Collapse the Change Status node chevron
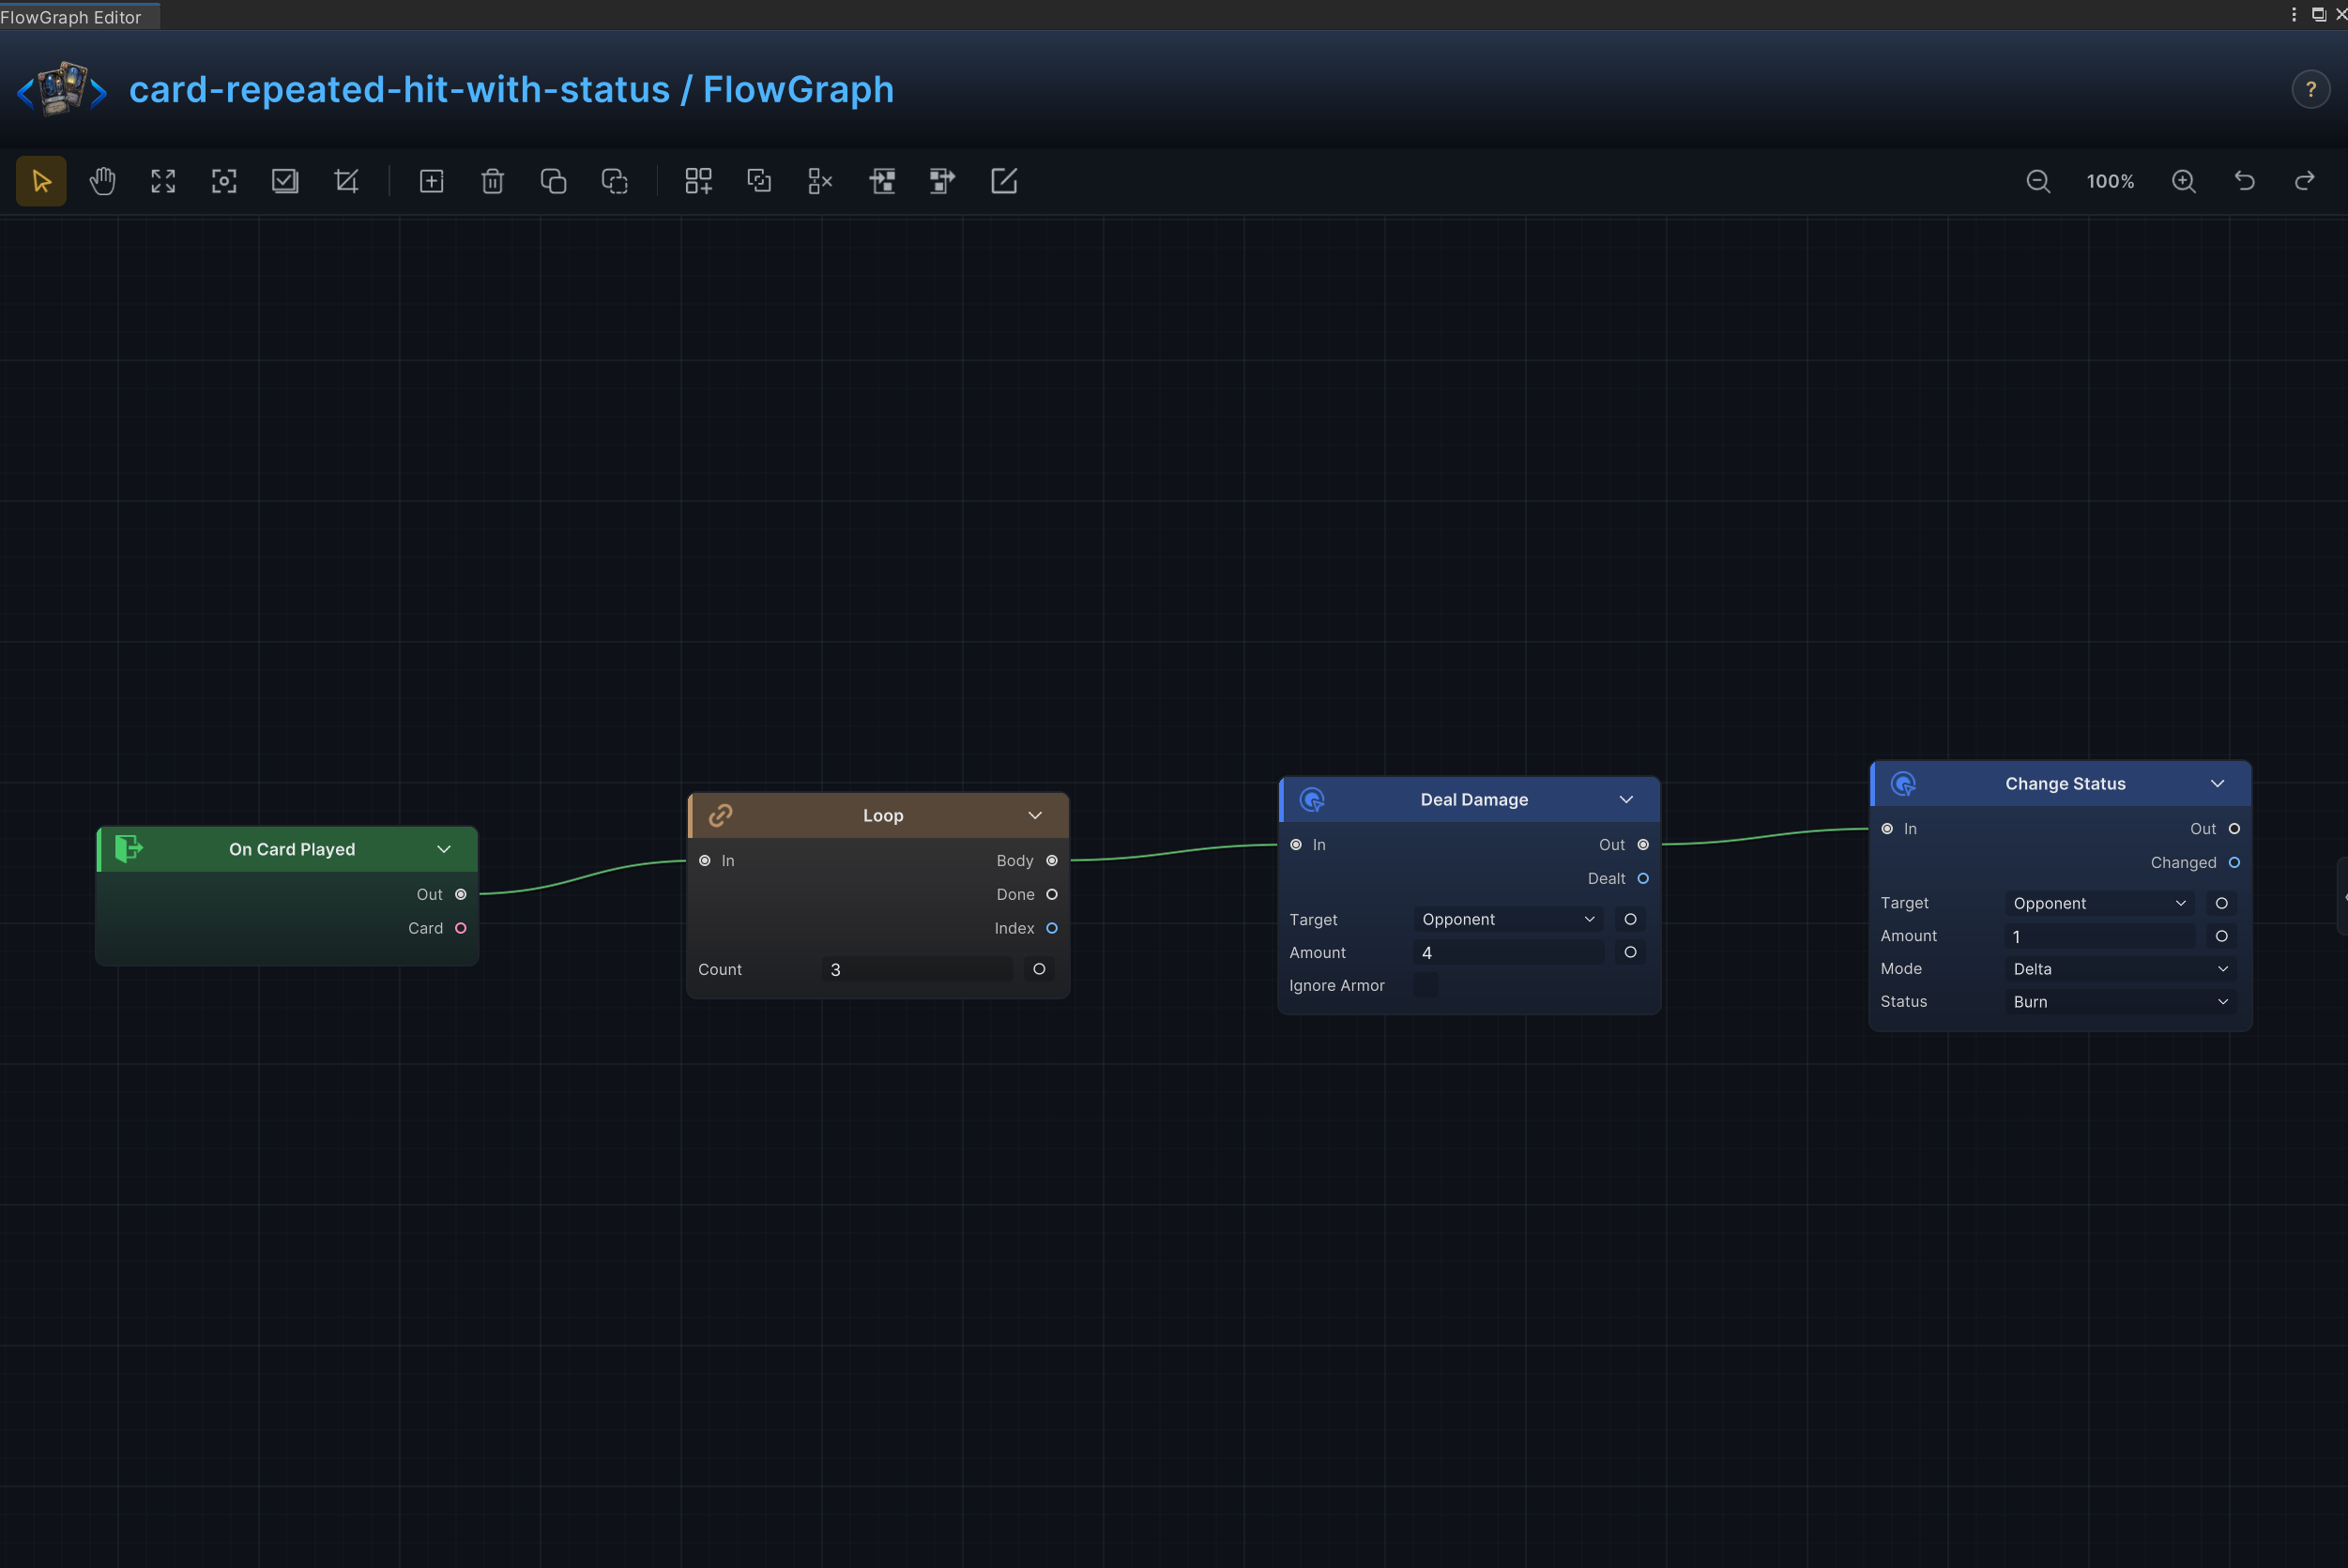 click(x=2217, y=783)
